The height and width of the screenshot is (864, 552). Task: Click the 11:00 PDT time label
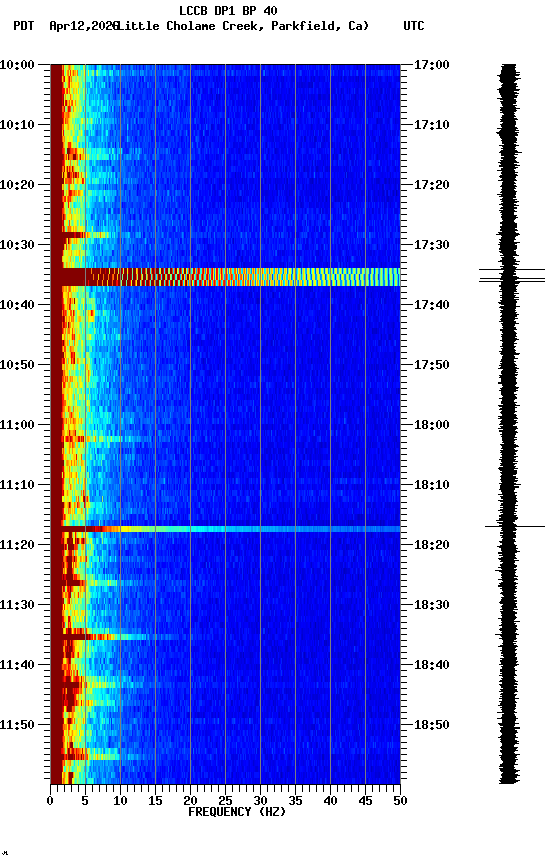pos(17,425)
